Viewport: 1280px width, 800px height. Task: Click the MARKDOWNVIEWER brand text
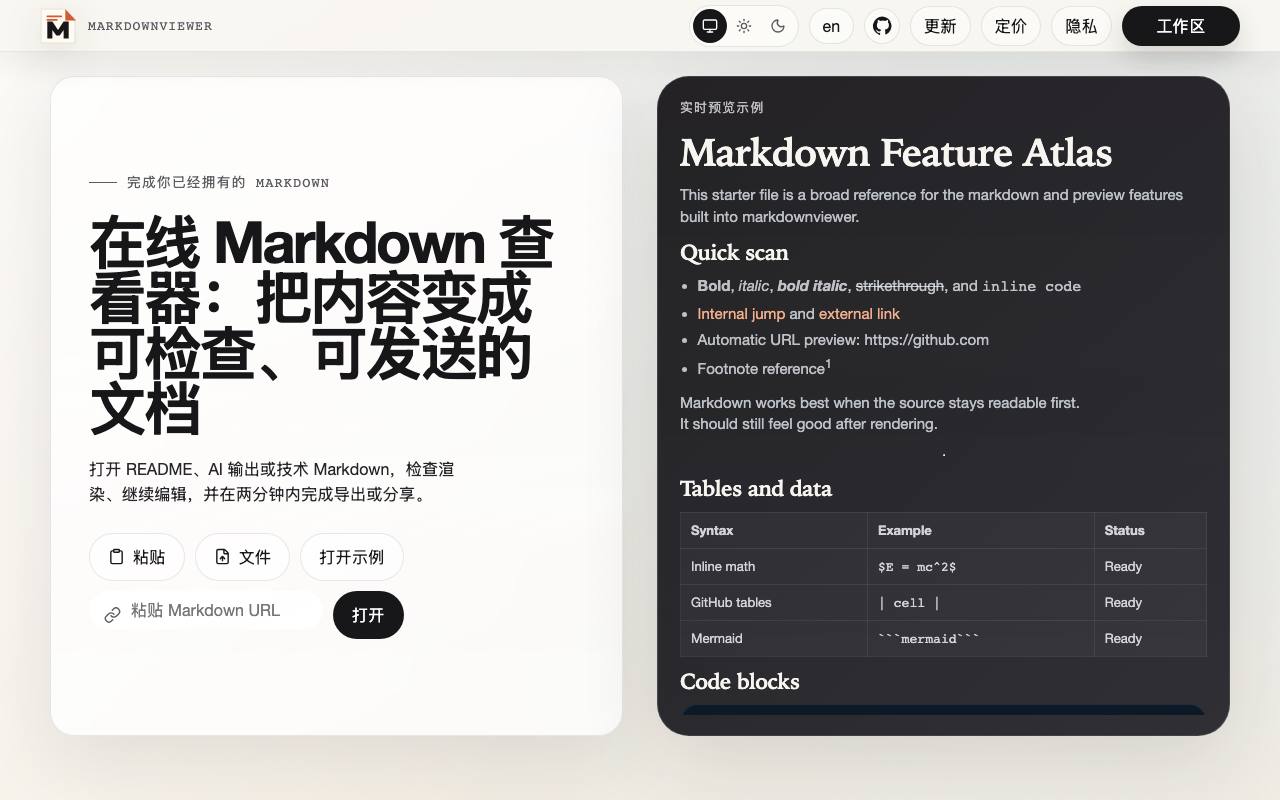point(150,26)
